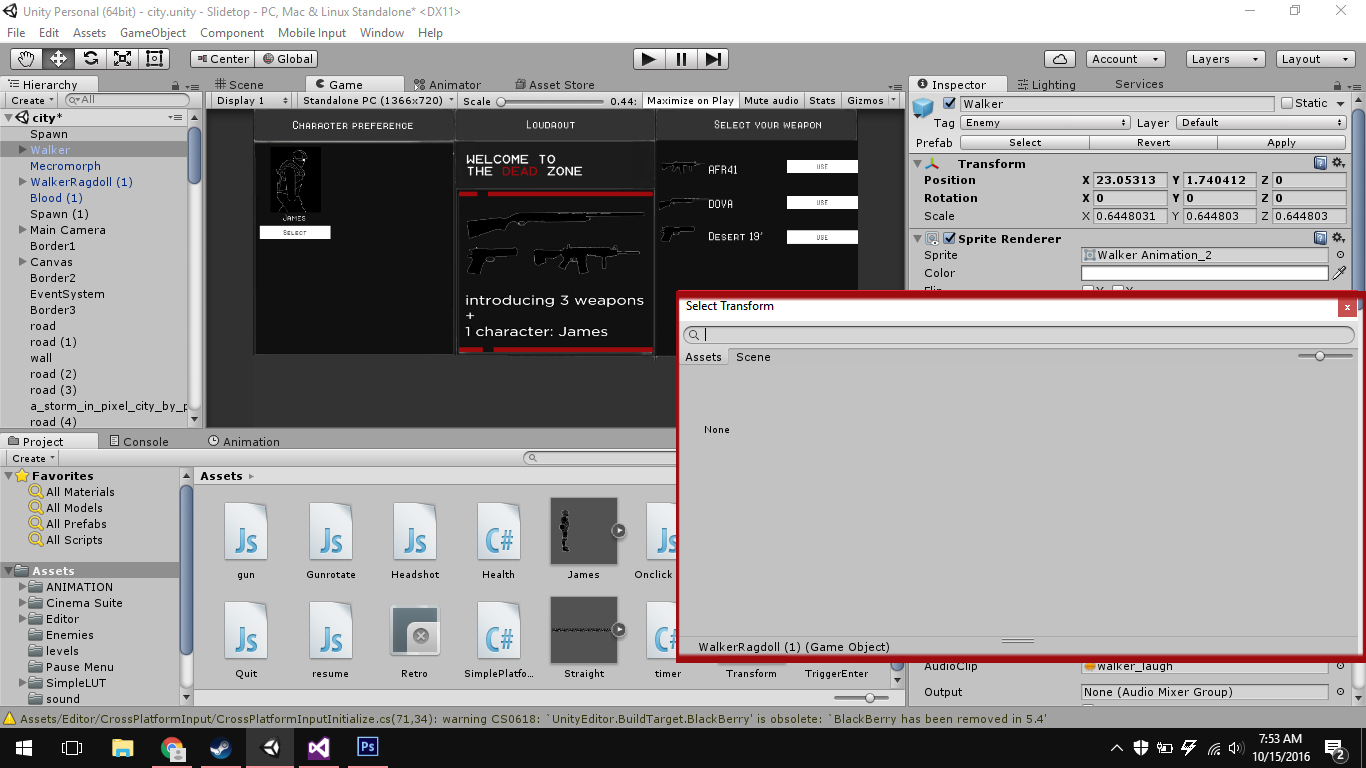This screenshot has height=768, width=1366.
Task: Toggle Maximize on Play
Action: (x=690, y=101)
